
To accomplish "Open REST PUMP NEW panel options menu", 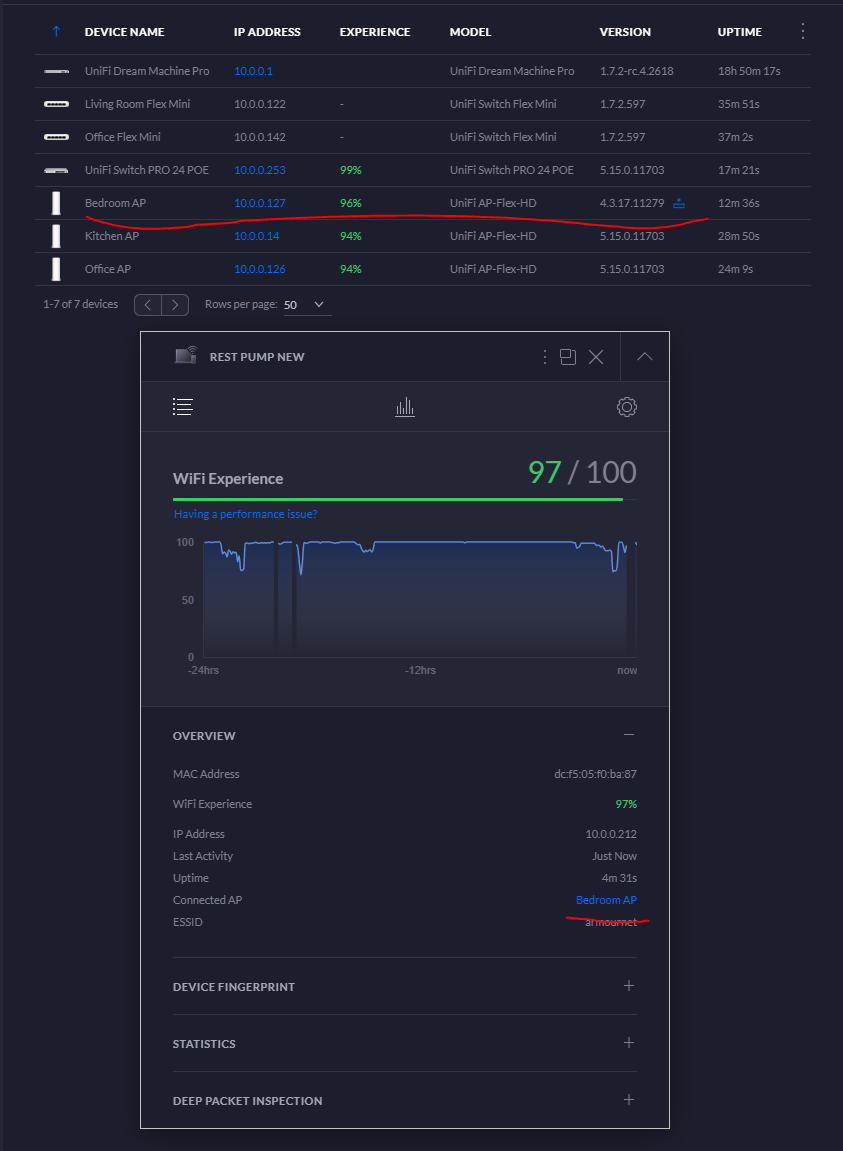I will pyautogui.click(x=545, y=357).
